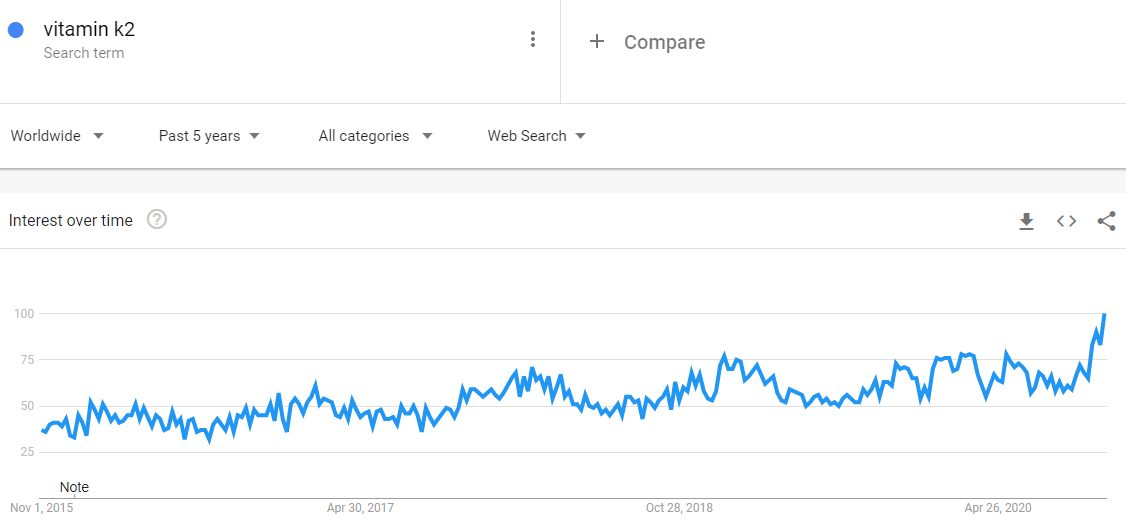Open the embed code icon
The width and height of the screenshot is (1126, 527).
tap(1066, 221)
